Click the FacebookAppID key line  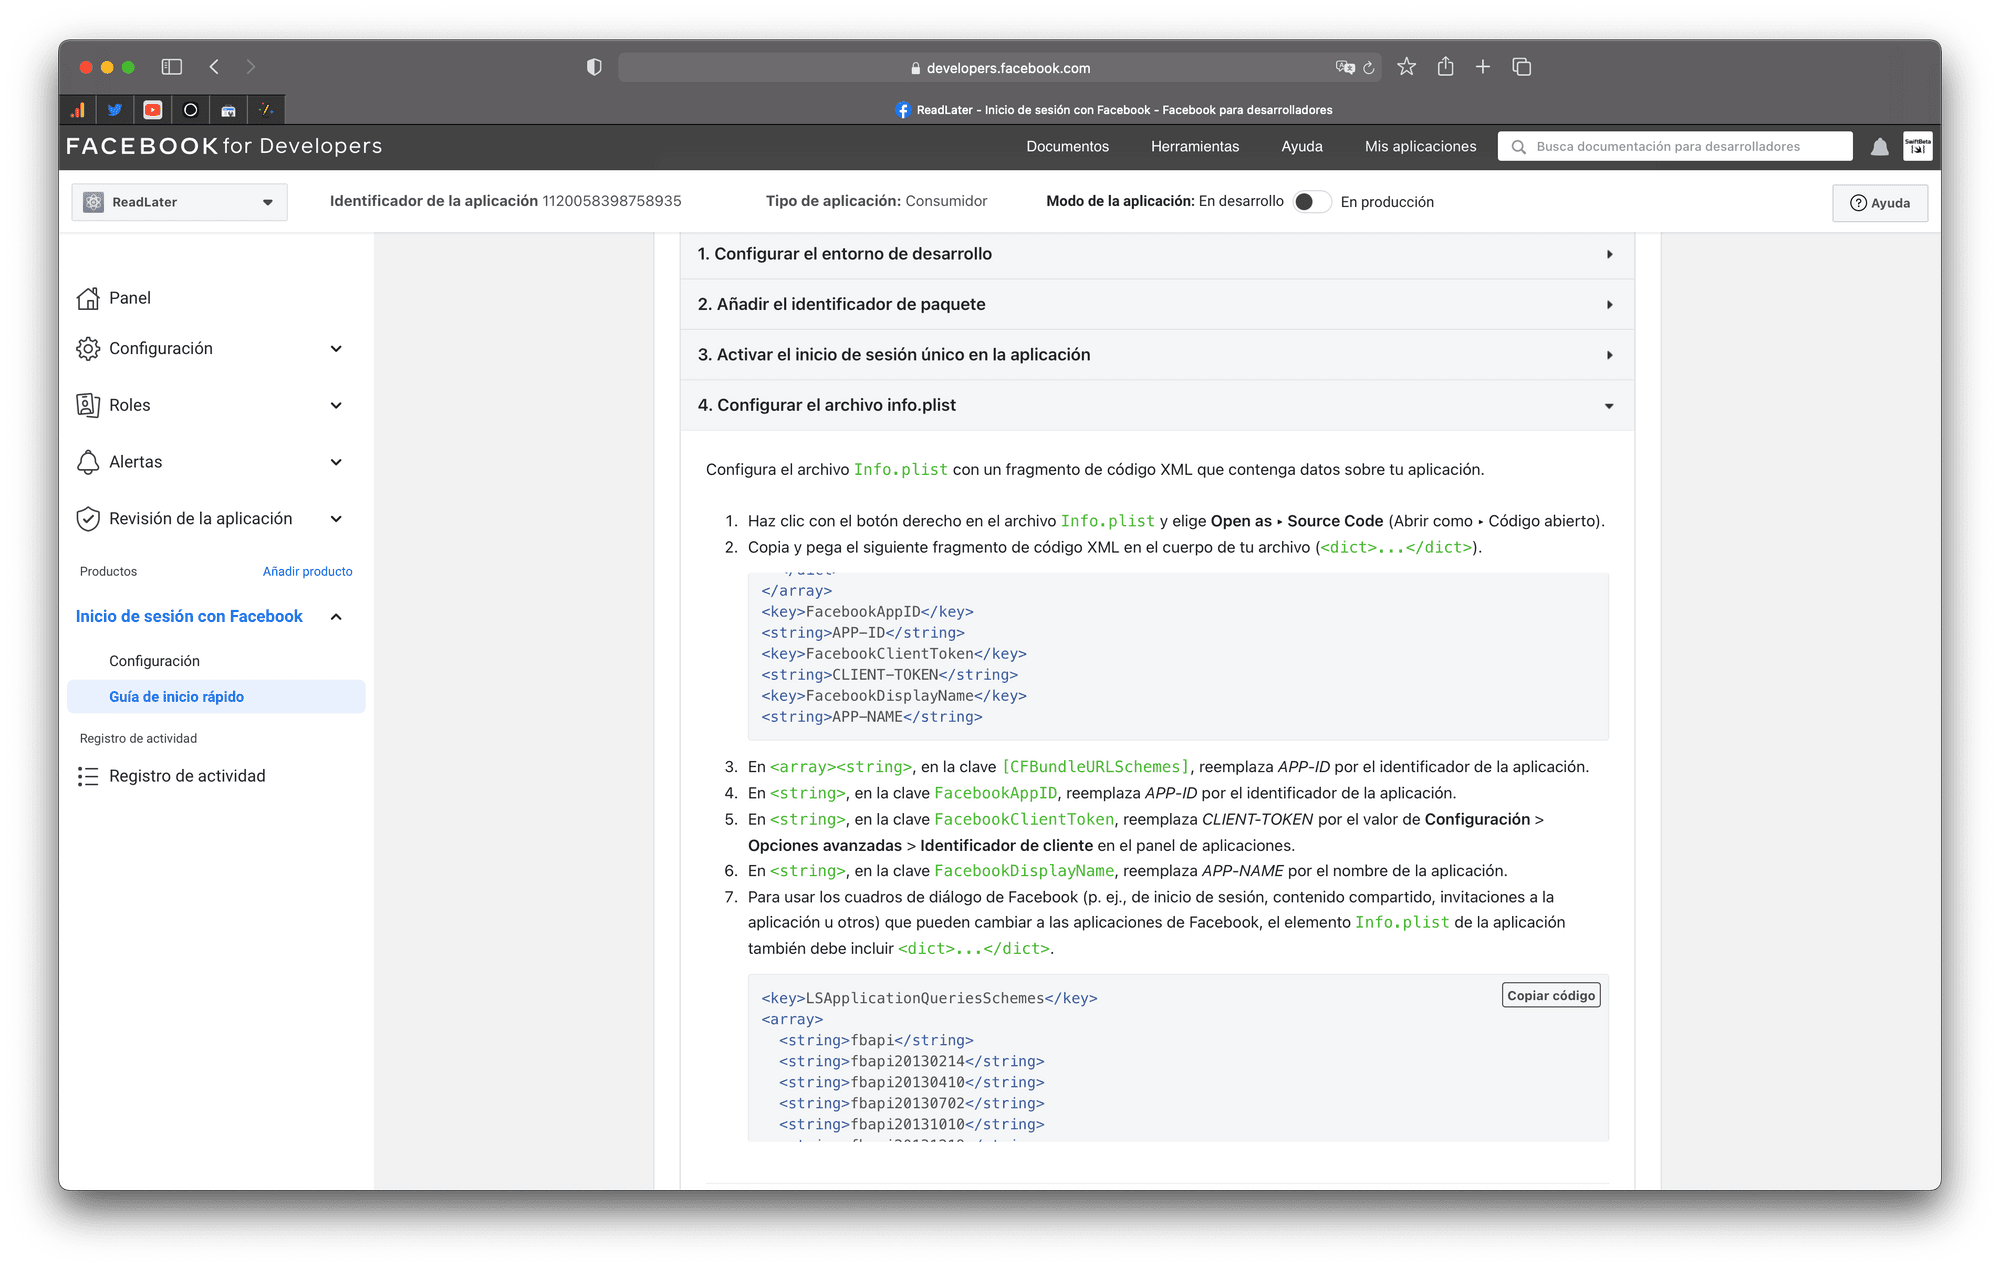tap(867, 612)
